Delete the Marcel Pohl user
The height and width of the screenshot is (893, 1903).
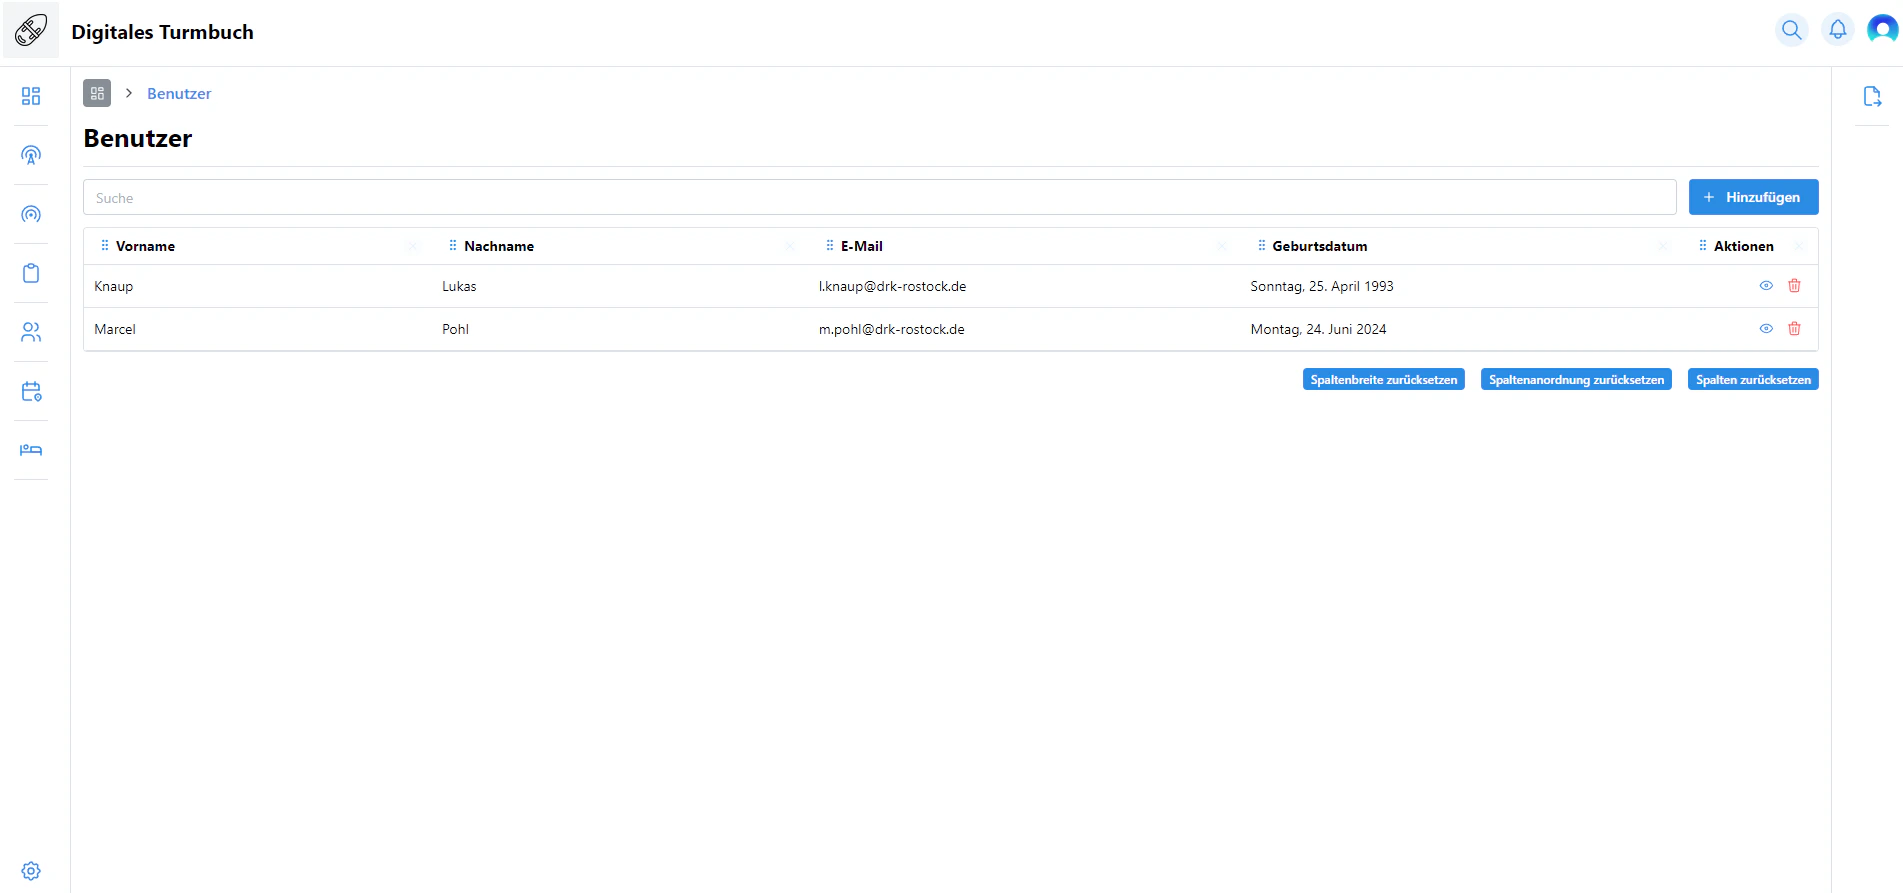point(1794,329)
